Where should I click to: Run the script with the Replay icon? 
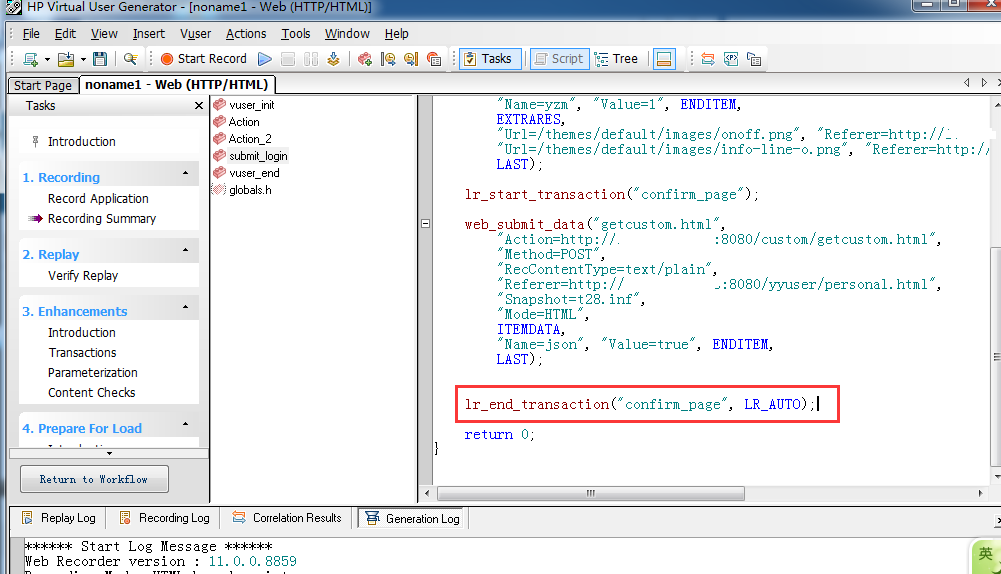pyautogui.click(x=265, y=59)
